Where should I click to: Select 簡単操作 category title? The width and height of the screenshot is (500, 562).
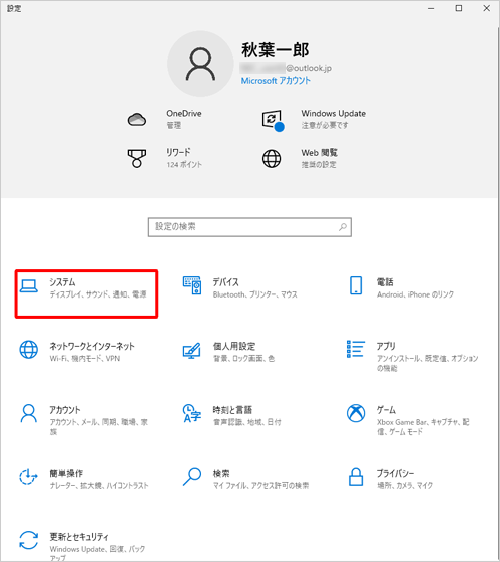(x=66, y=473)
